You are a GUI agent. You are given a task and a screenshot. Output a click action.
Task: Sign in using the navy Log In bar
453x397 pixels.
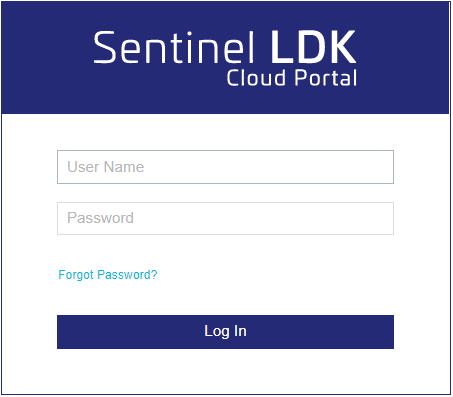click(x=225, y=332)
